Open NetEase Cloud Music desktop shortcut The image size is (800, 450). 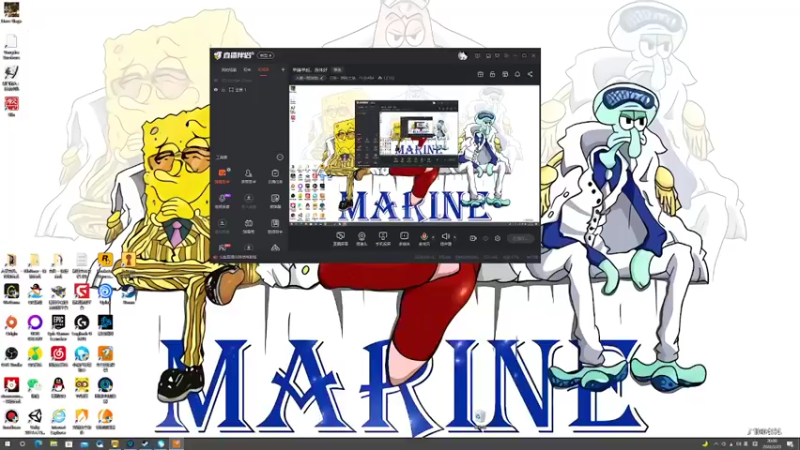point(58,357)
